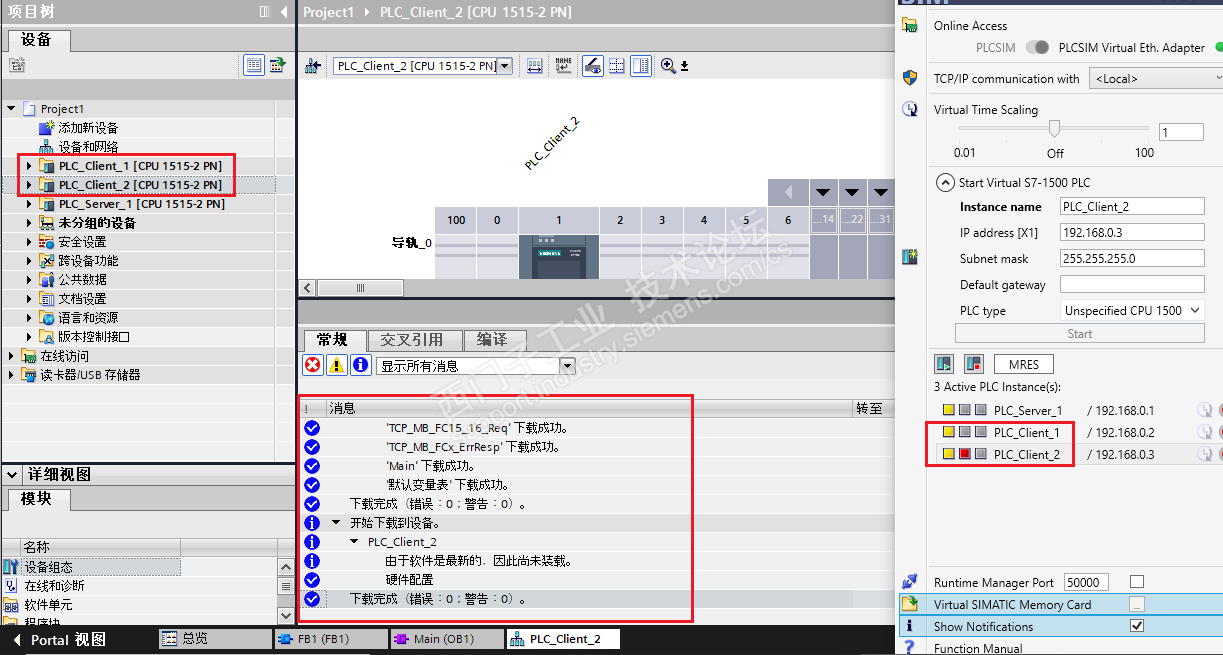This screenshot has height=655, width=1223.
Task: Click the new group icon below 设备 tab
Action: tap(17, 65)
